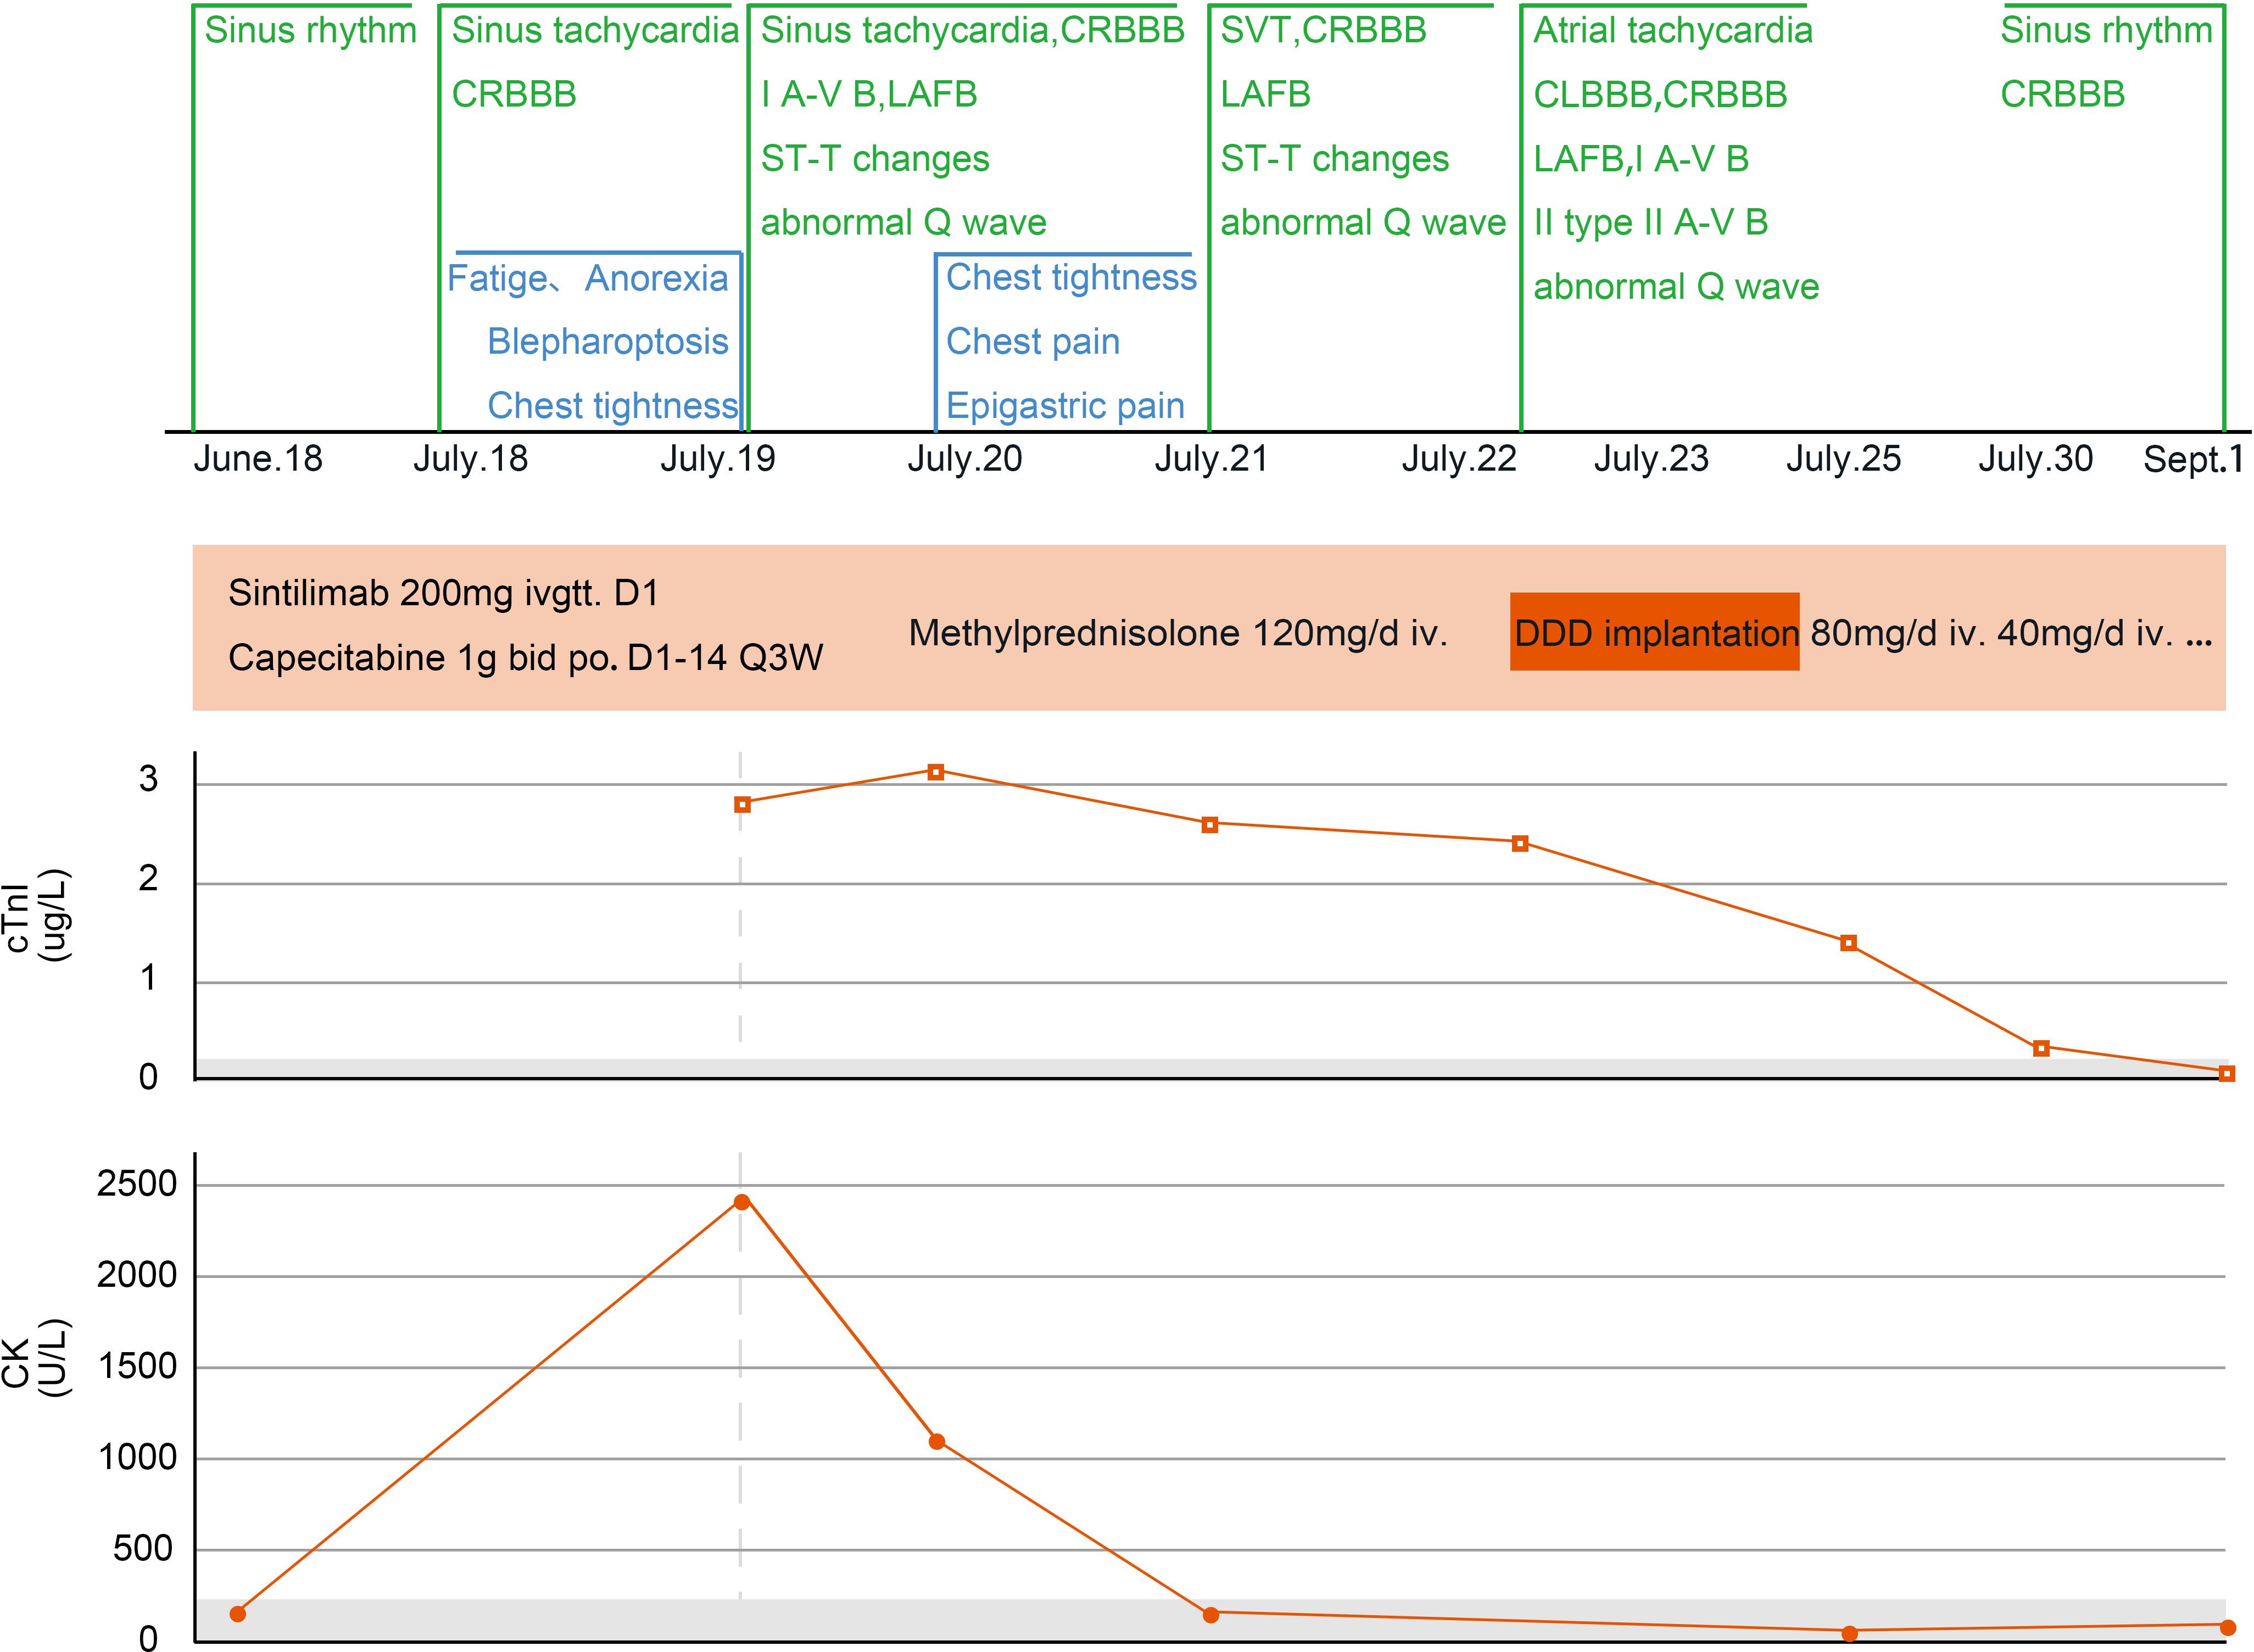Click the '40mg/d iv.' dose text
This screenshot has height=1652, width=2254.
coord(2085,633)
